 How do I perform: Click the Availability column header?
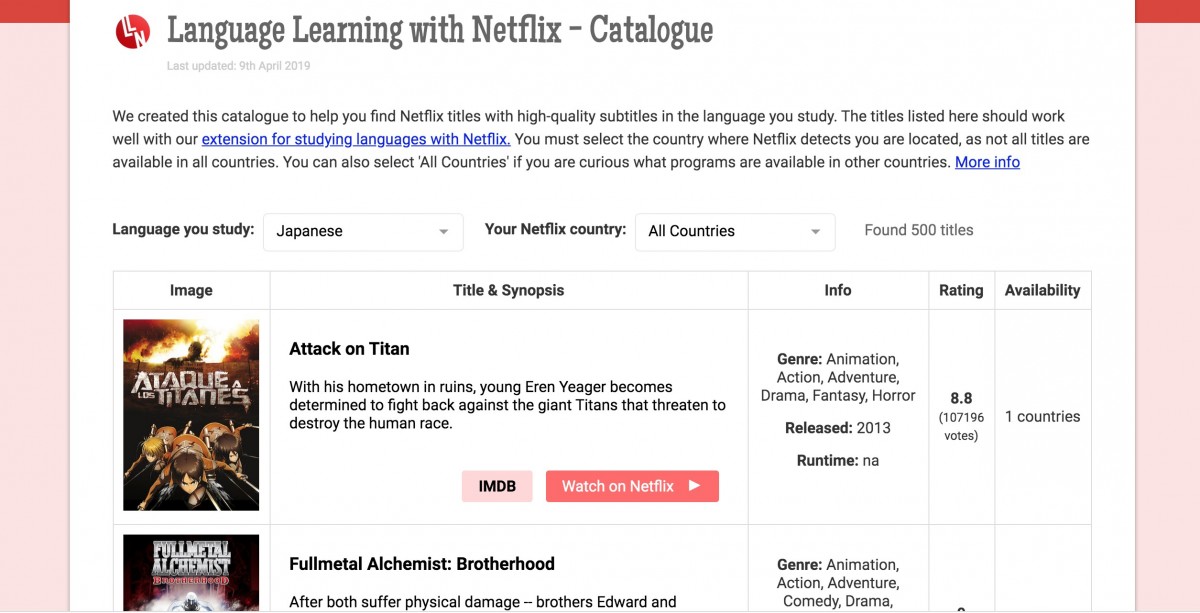click(x=1042, y=290)
